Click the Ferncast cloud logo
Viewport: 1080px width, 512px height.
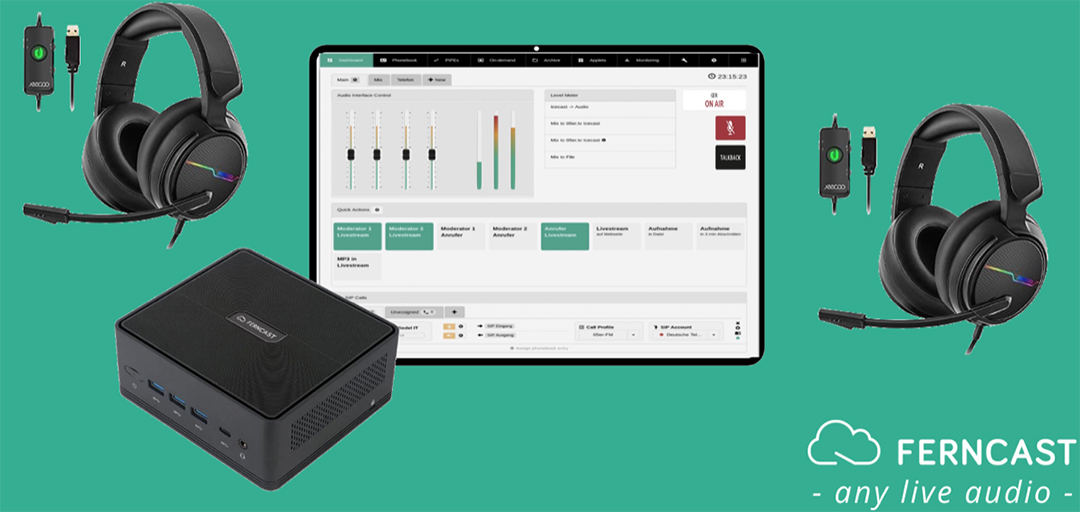pyautogui.click(x=841, y=445)
